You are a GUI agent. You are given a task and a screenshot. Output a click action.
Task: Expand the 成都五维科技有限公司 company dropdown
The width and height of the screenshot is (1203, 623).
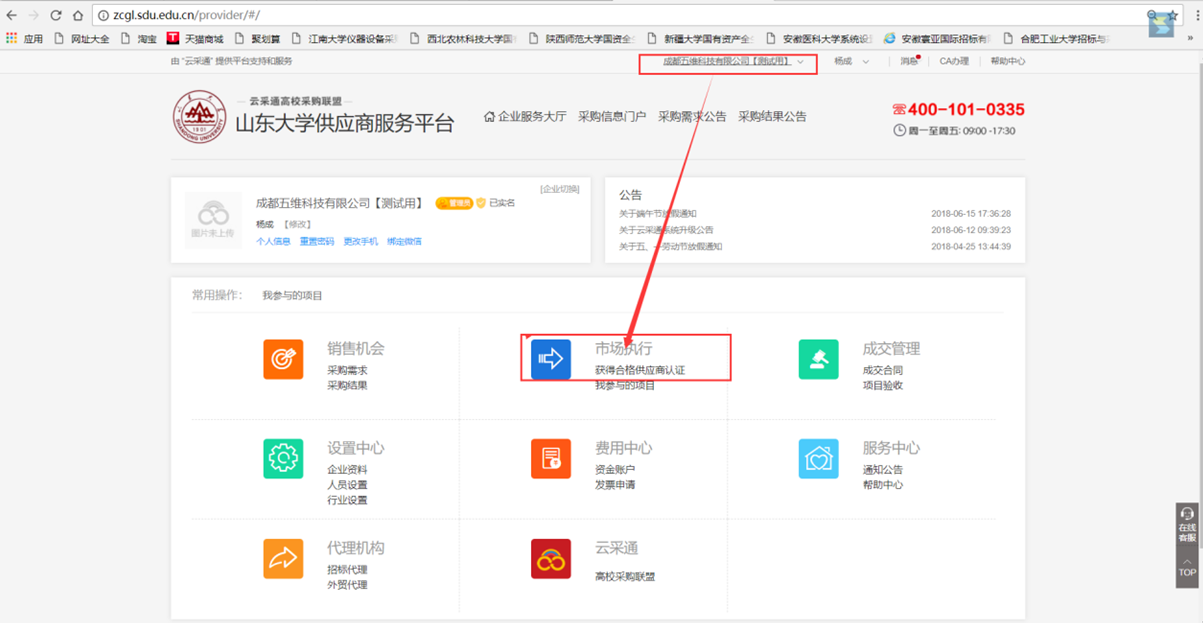(733, 62)
